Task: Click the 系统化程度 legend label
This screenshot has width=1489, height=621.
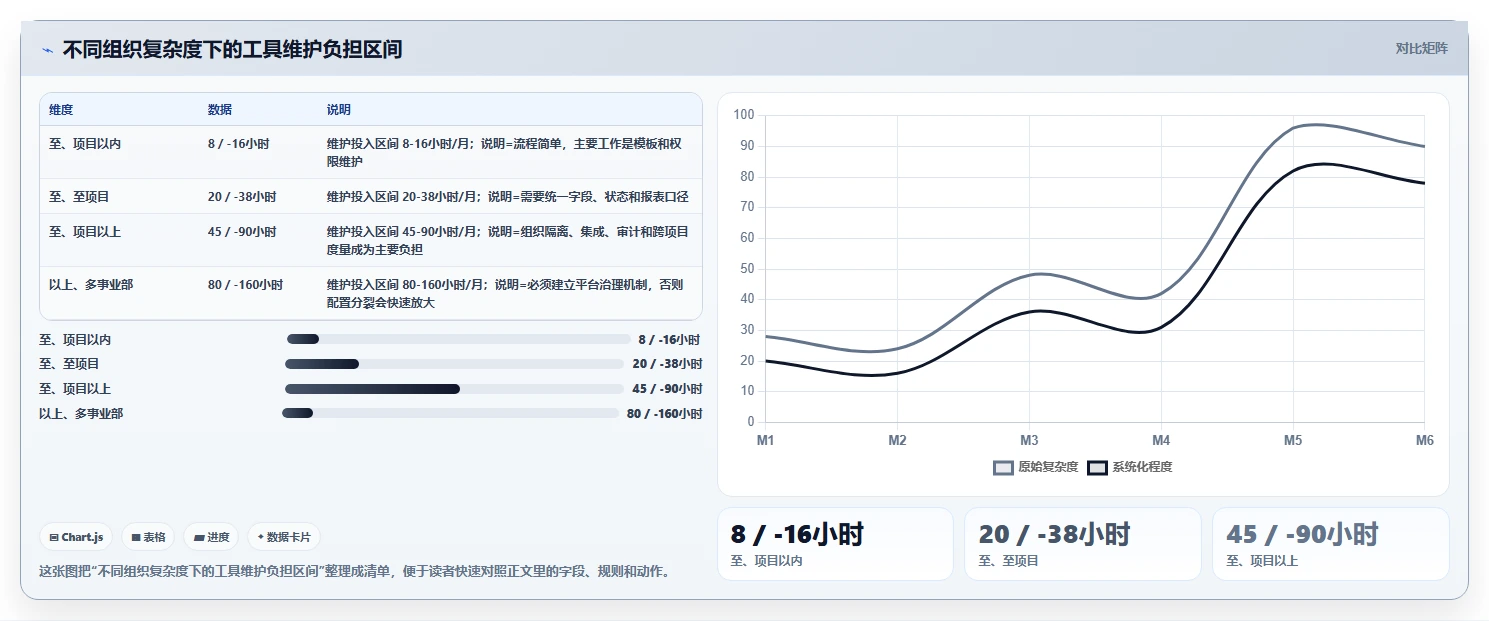Action: (x=1142, y=467)
